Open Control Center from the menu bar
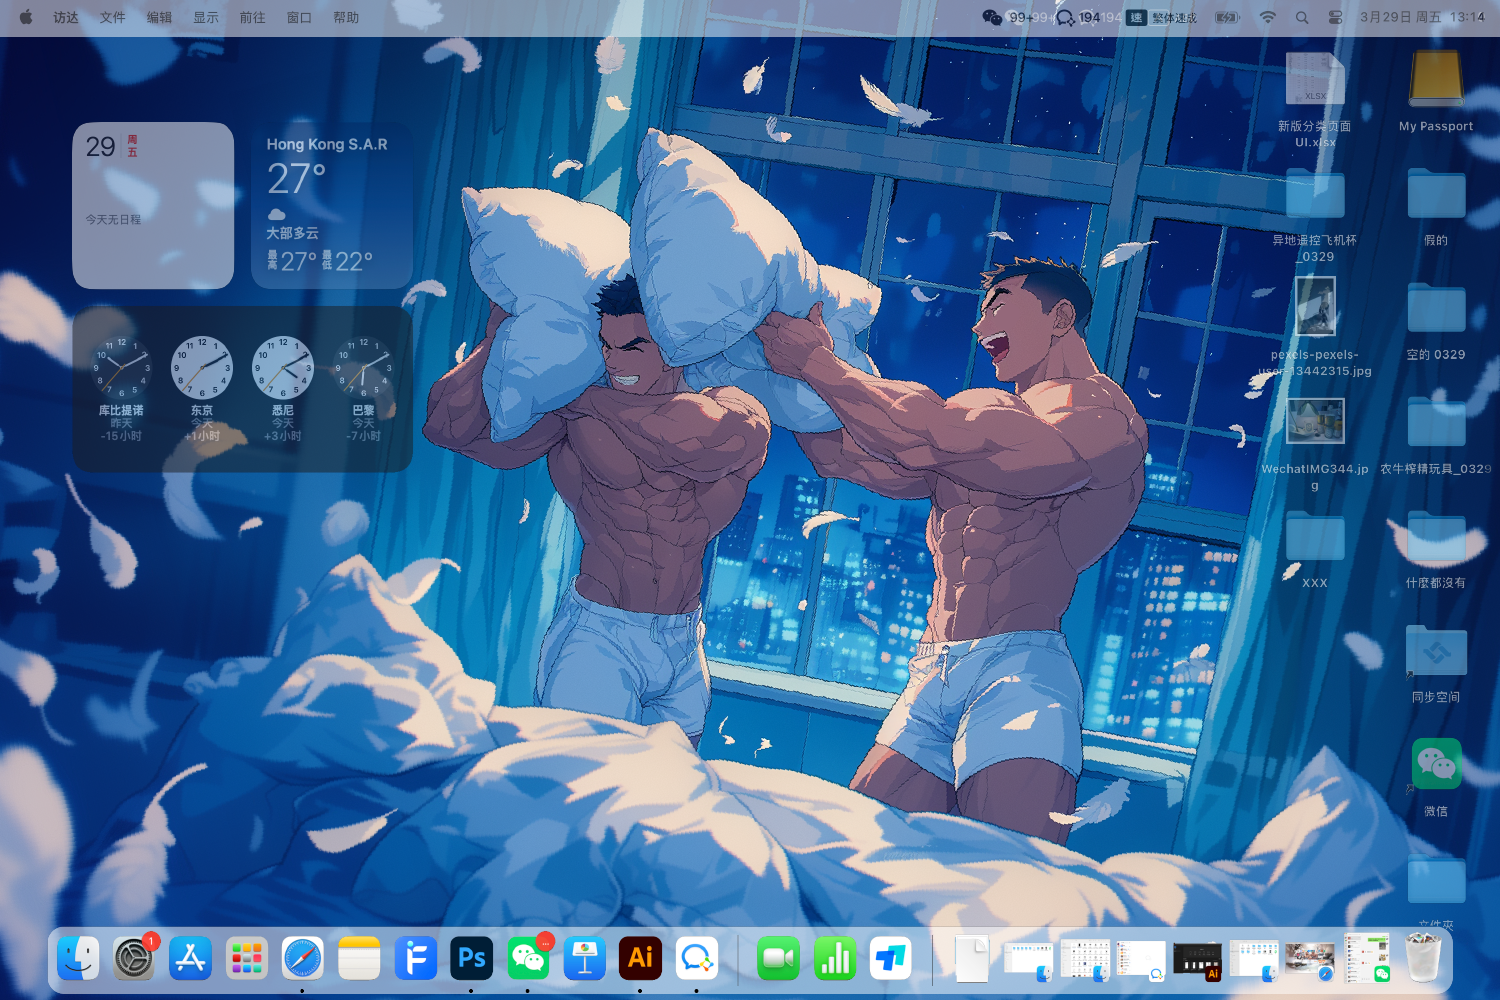 tap(1335, 18)
